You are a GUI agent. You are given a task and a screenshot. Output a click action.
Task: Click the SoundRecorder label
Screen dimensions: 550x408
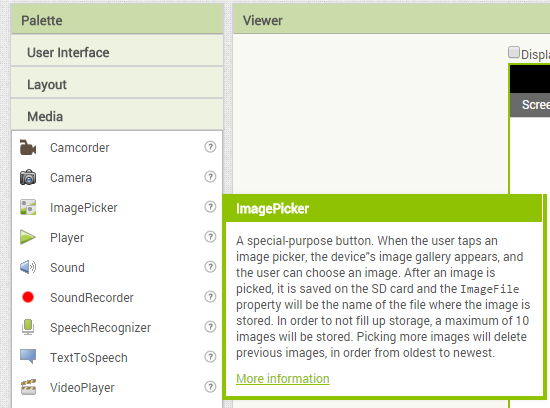92,298
